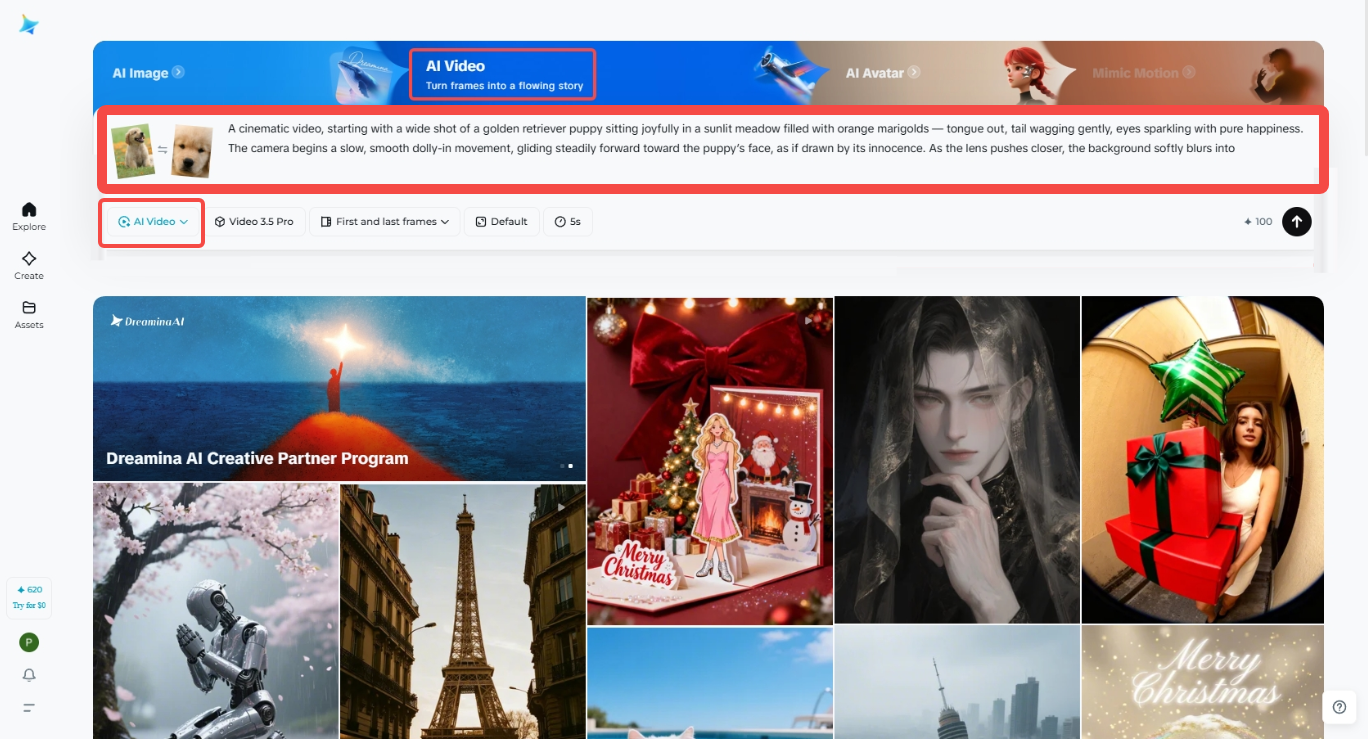Open help via the question mark icon

click(x=1338, y=707)
